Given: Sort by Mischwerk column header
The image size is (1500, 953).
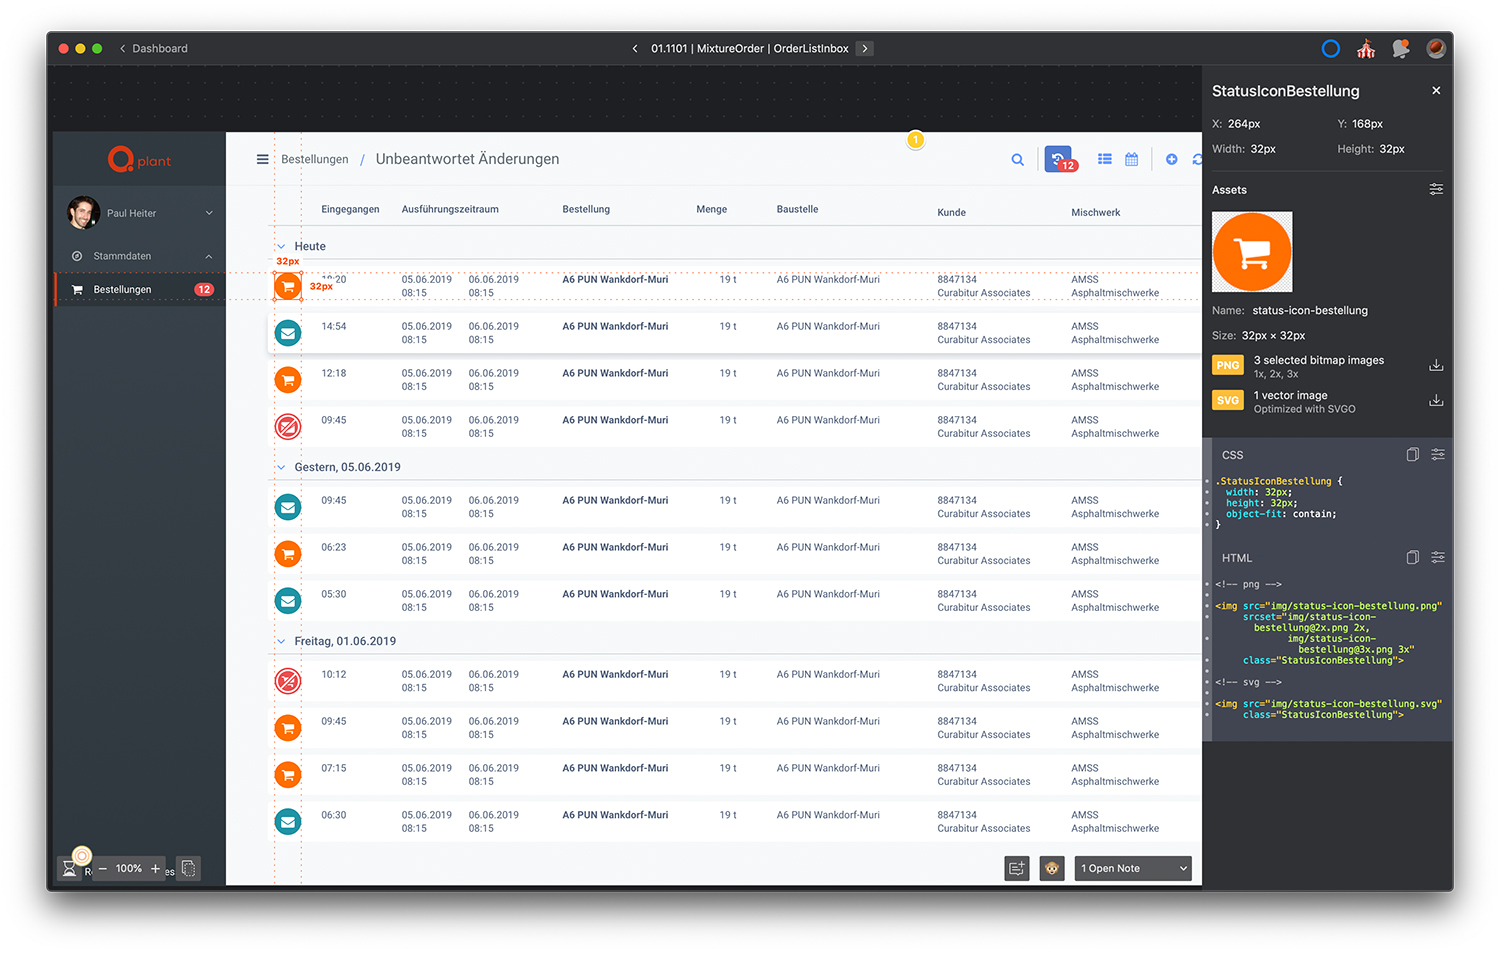Looking at the screenshot, I should click(x=1095, y=212).
